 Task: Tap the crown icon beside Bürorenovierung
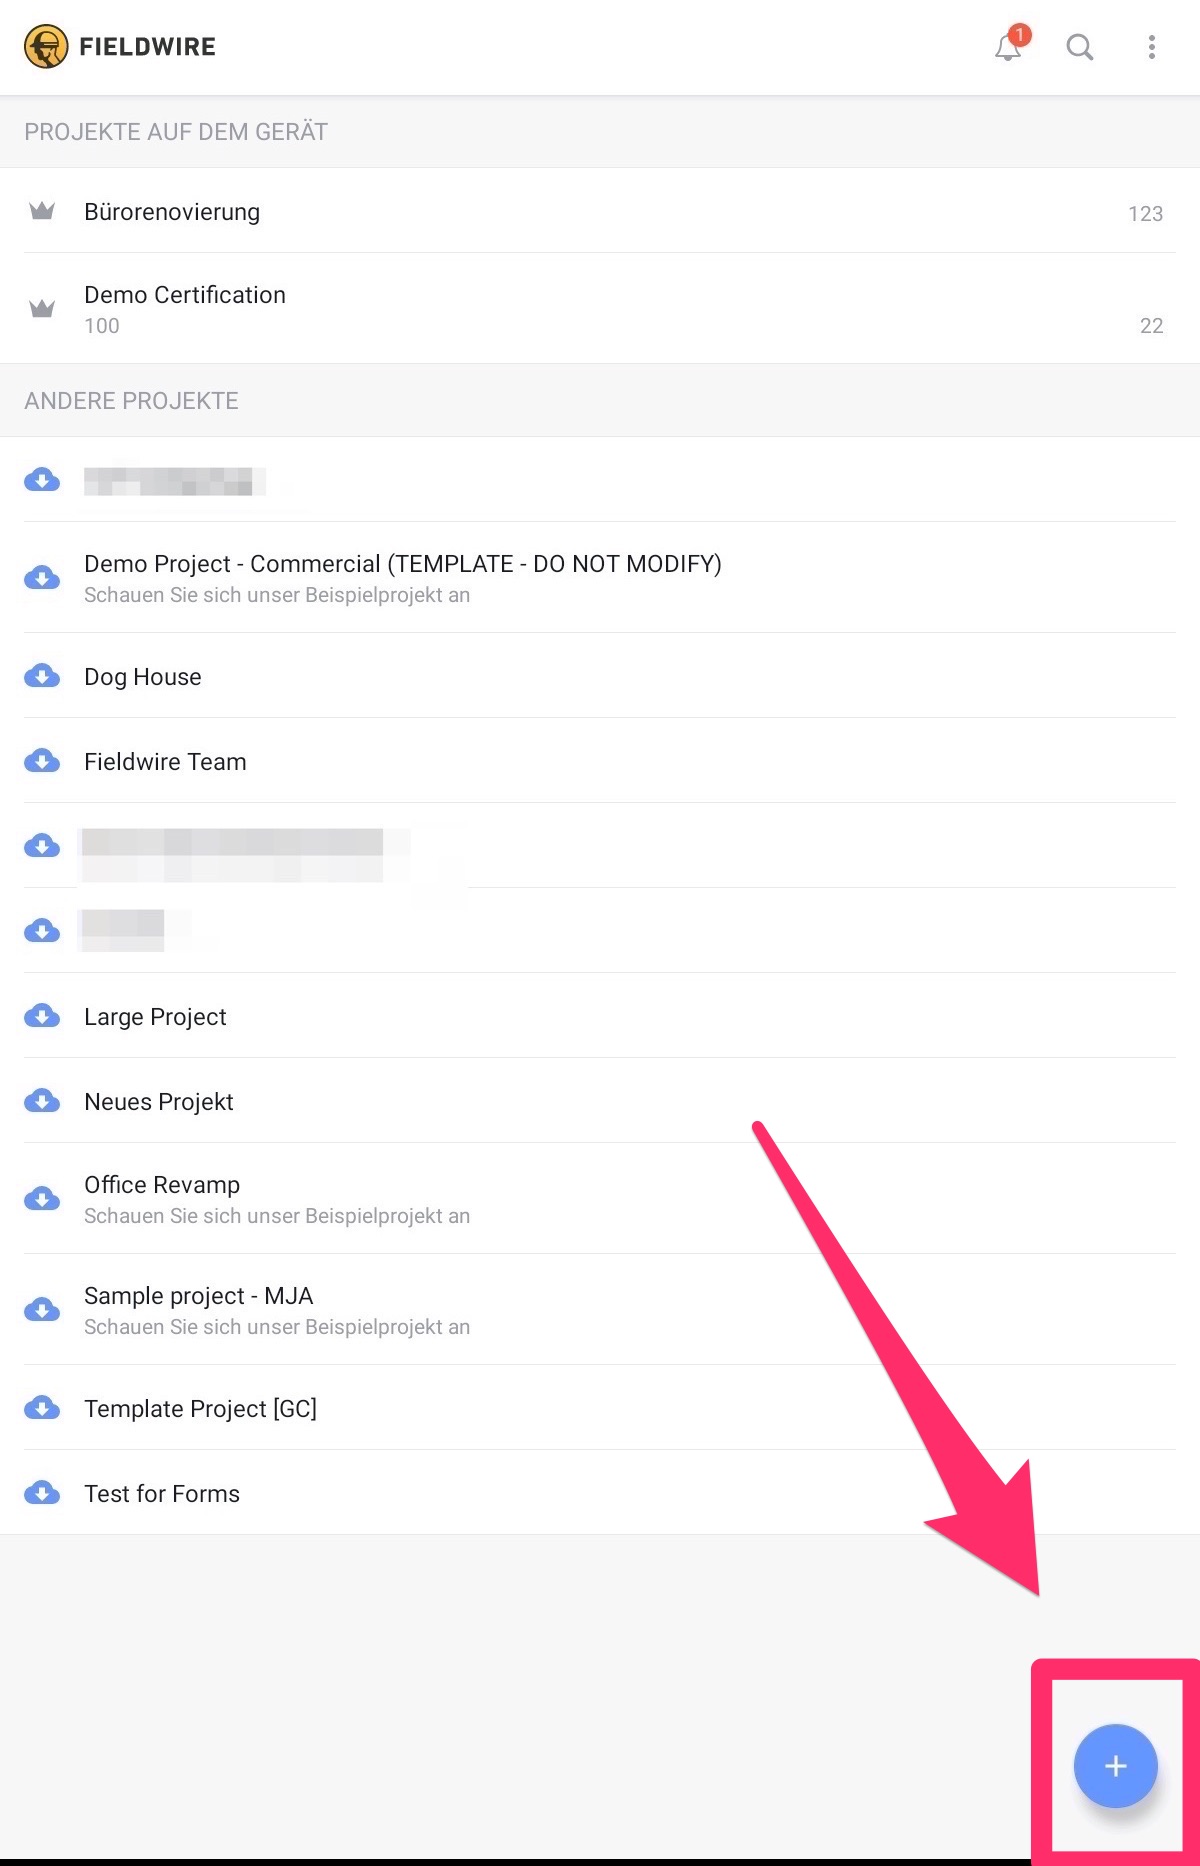[42, 211]
